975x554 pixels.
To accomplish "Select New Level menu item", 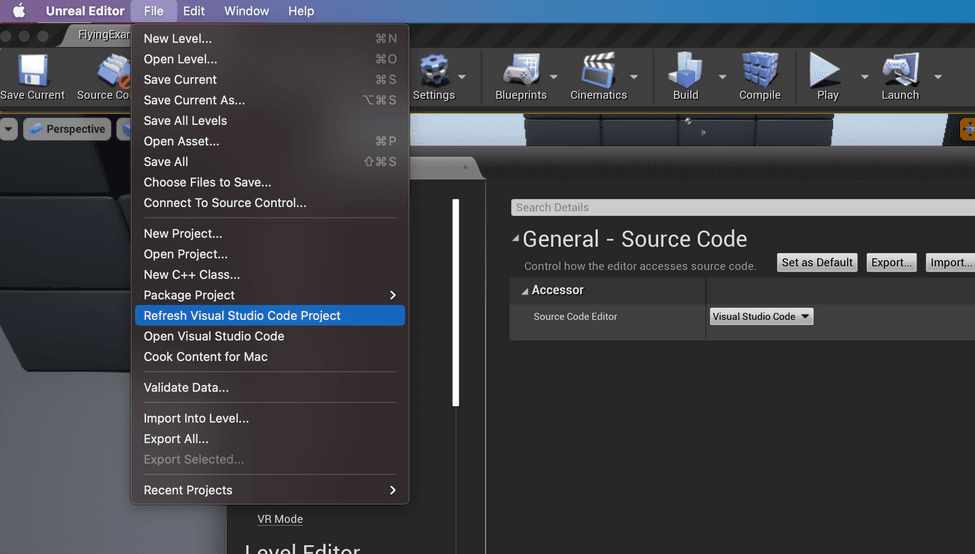I will pos(269,39).
